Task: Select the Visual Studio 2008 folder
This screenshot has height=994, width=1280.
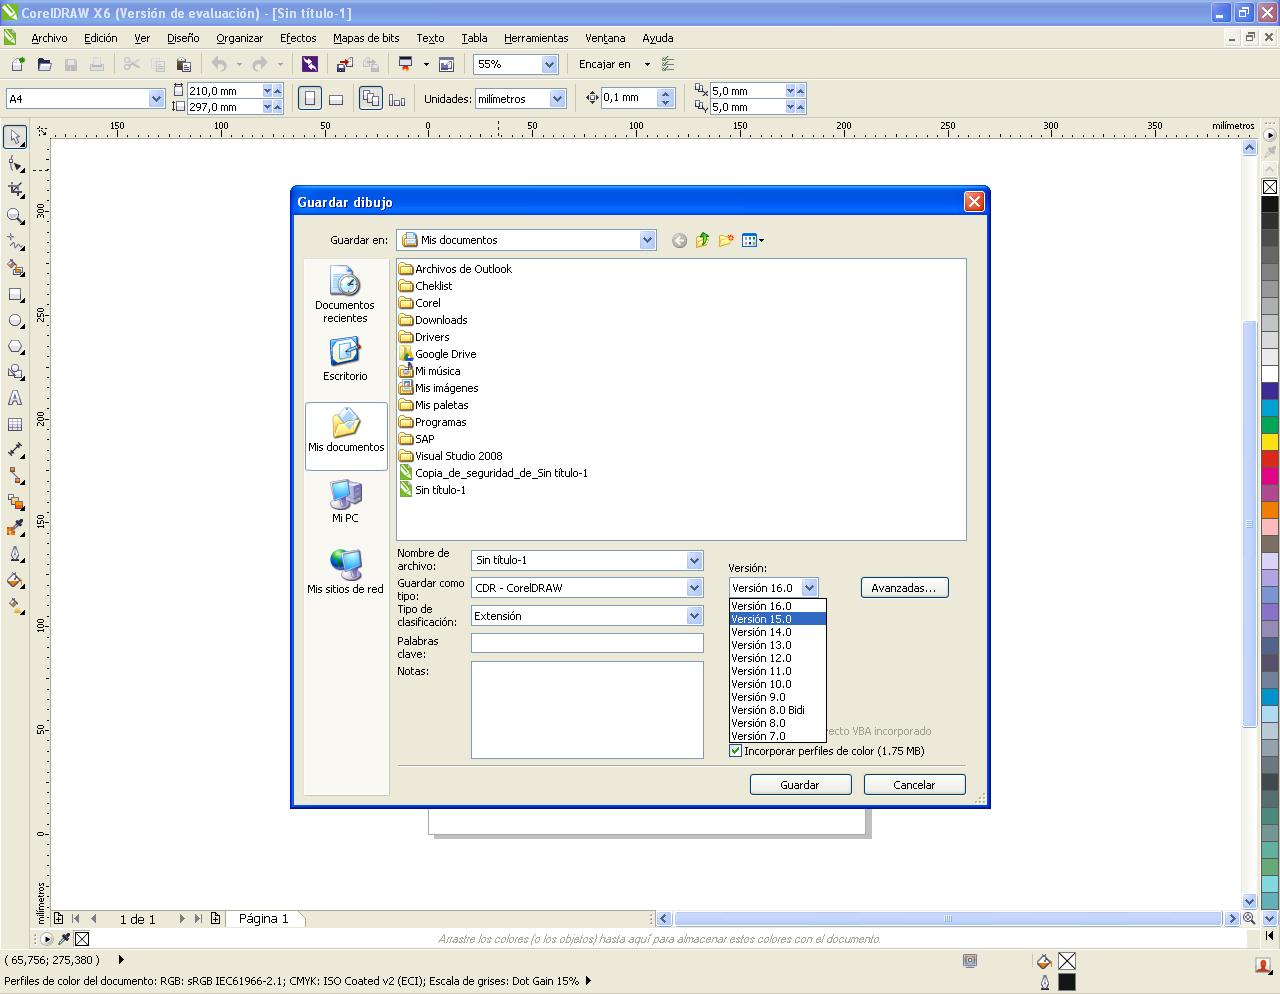Action: (450, 456)
